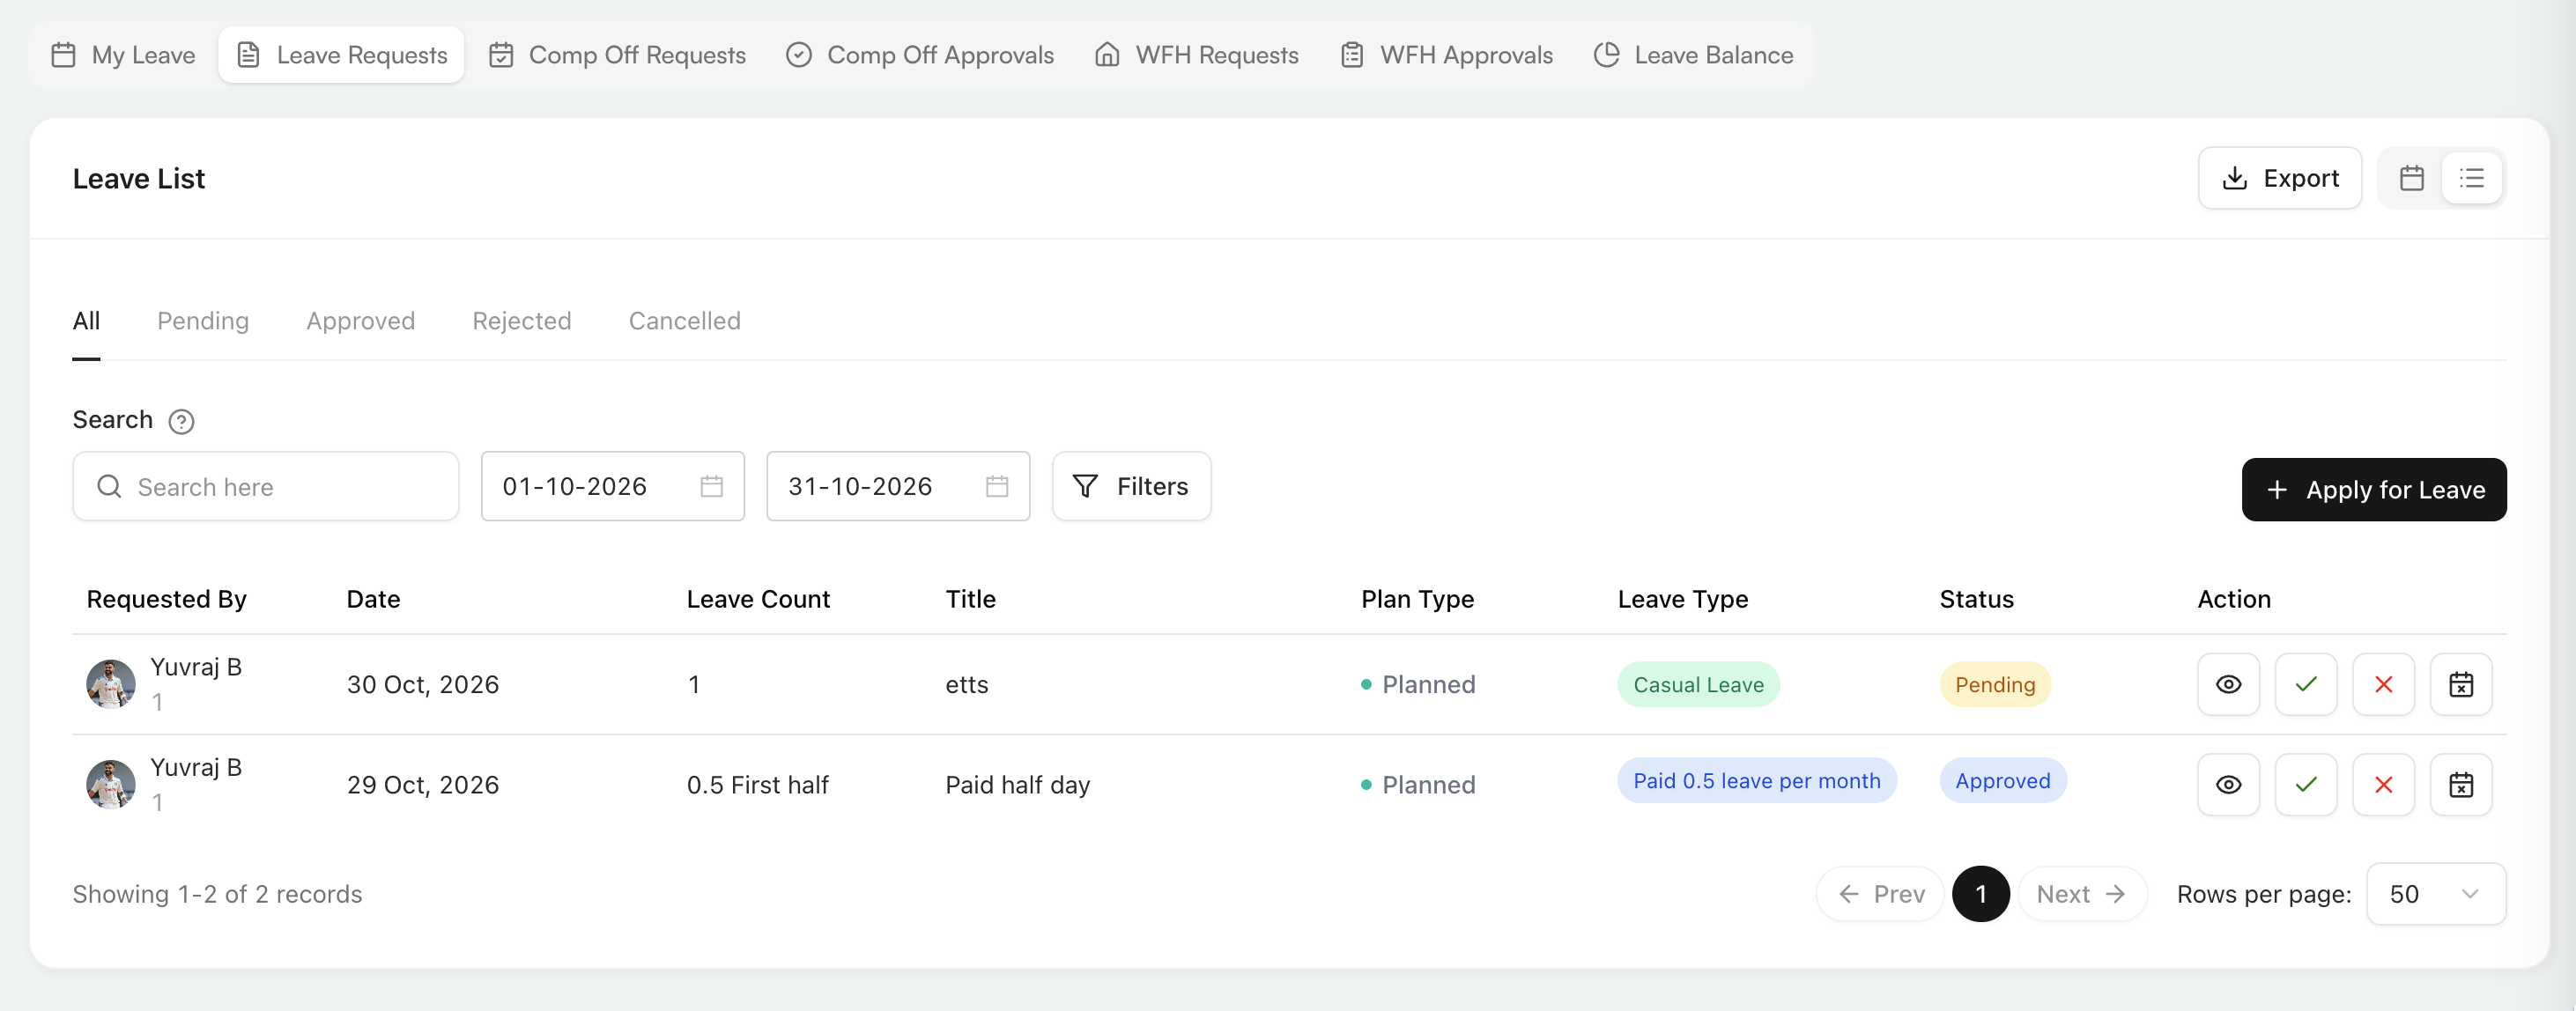Viewport: 2576px width, 1011px height.
Task: Open the WFH Approvals tab
Action: click(x=1447, y=55)
